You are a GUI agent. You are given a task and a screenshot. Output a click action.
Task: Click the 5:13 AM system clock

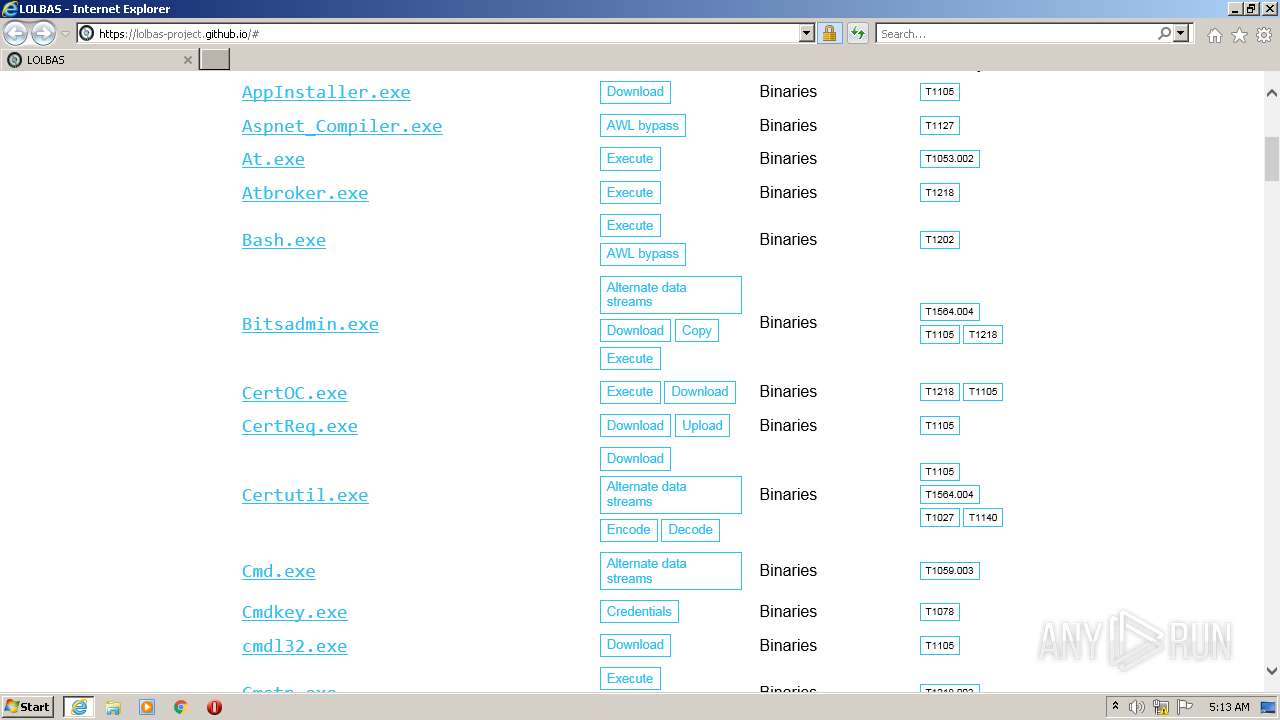[x=1229, y=707]
